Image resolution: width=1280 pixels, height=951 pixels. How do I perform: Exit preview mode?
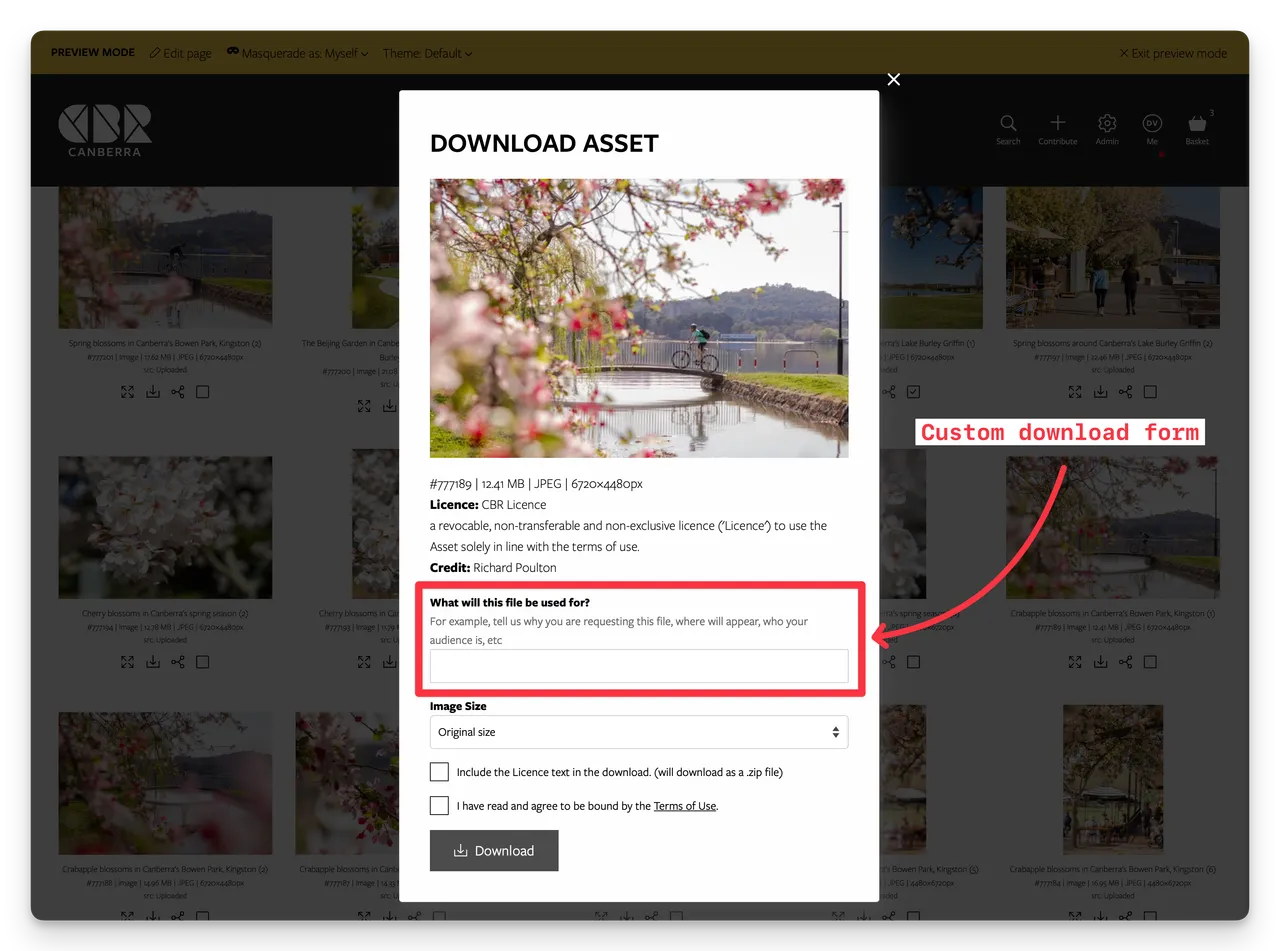(x=1172, y=53)
